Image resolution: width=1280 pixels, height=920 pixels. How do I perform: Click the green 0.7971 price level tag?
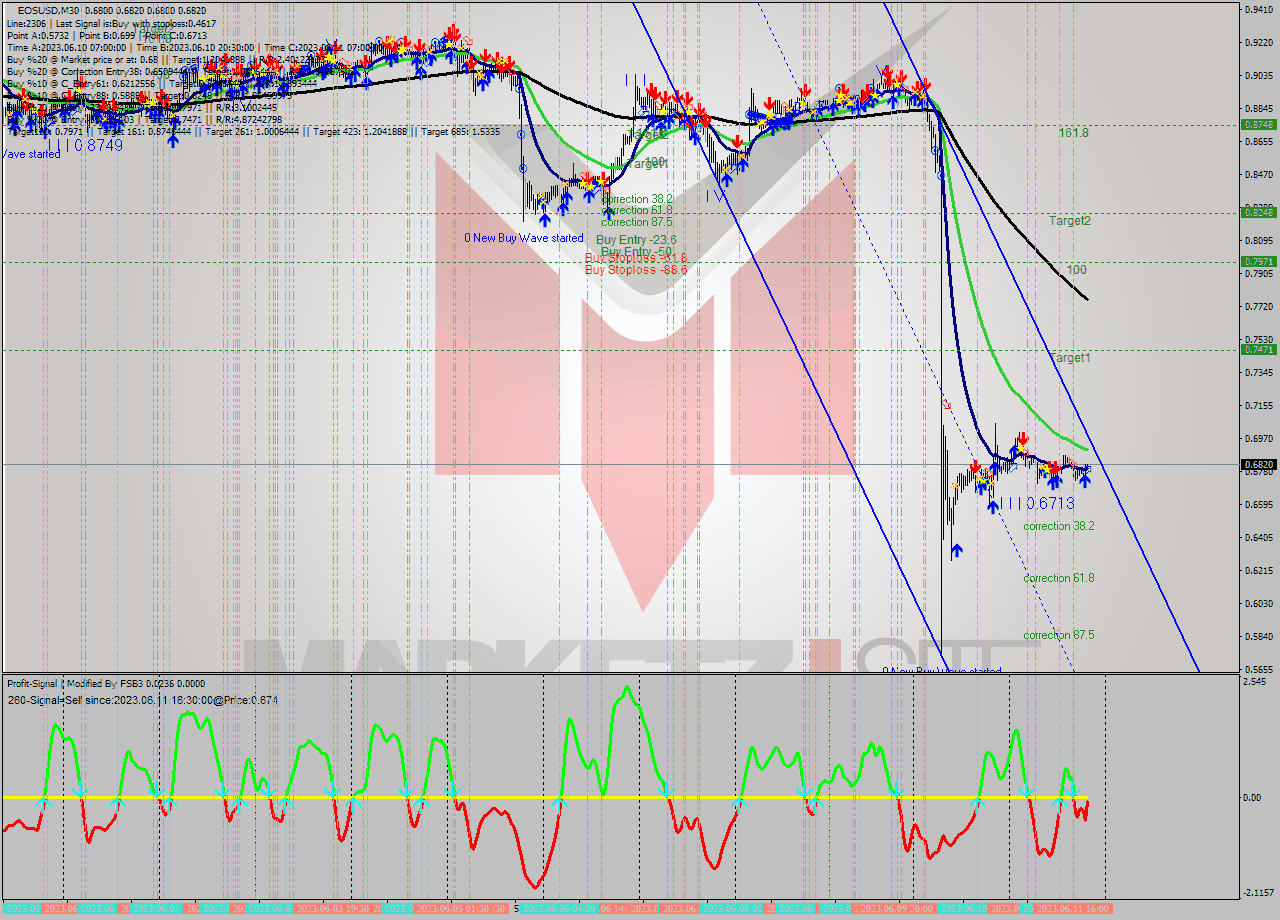click(1257, 261)
